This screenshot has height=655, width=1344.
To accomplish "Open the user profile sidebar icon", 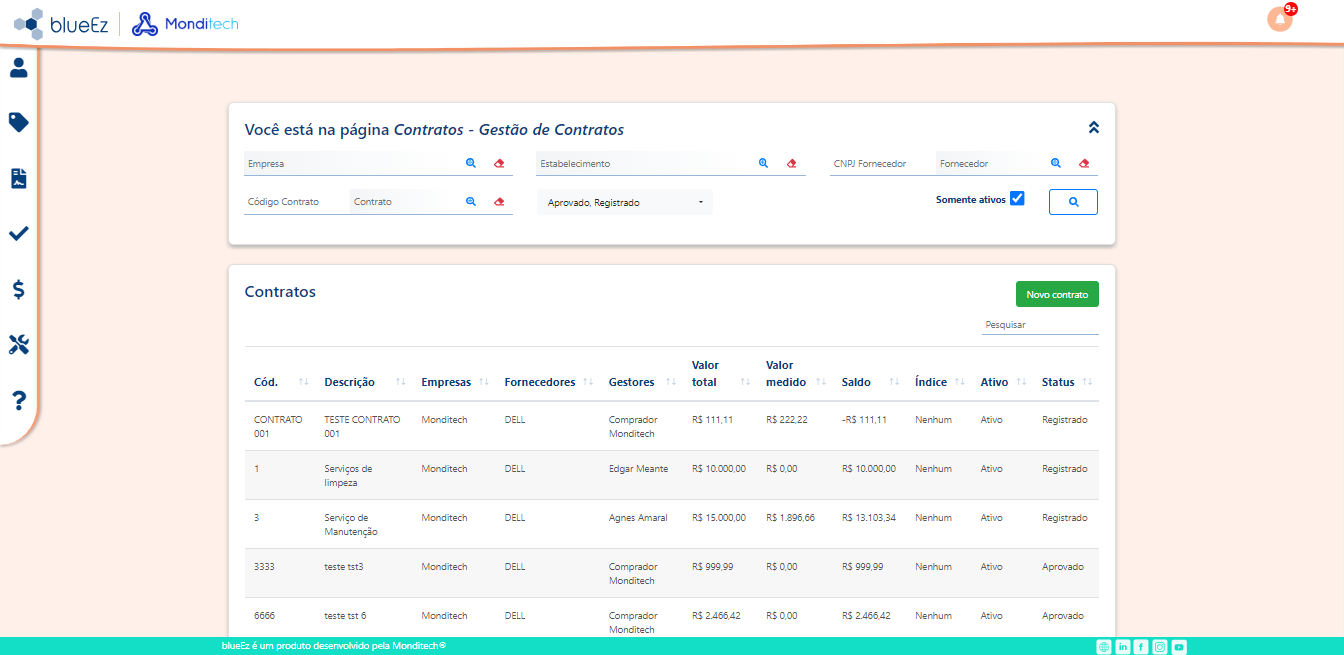I will [18, 68].
